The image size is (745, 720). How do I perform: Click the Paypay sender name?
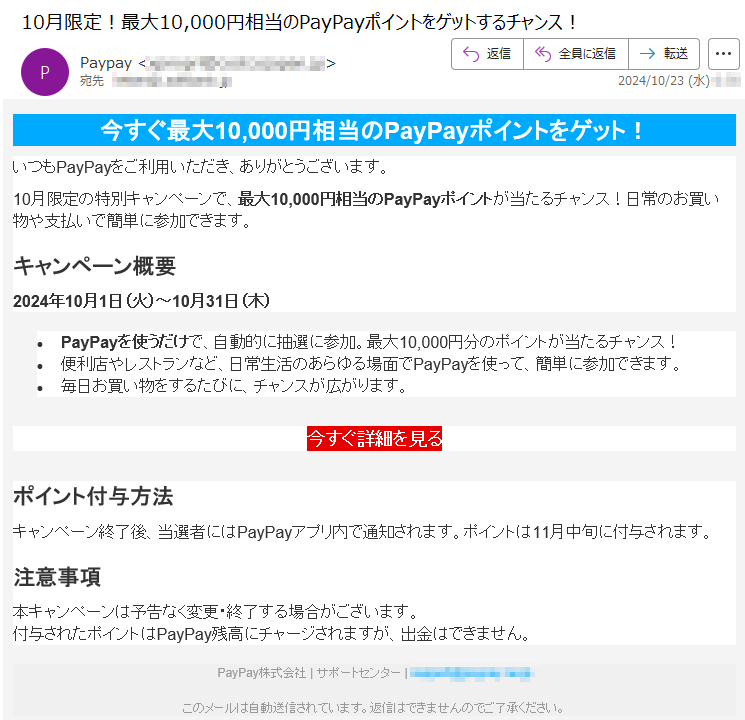click(x=106, y=63)
